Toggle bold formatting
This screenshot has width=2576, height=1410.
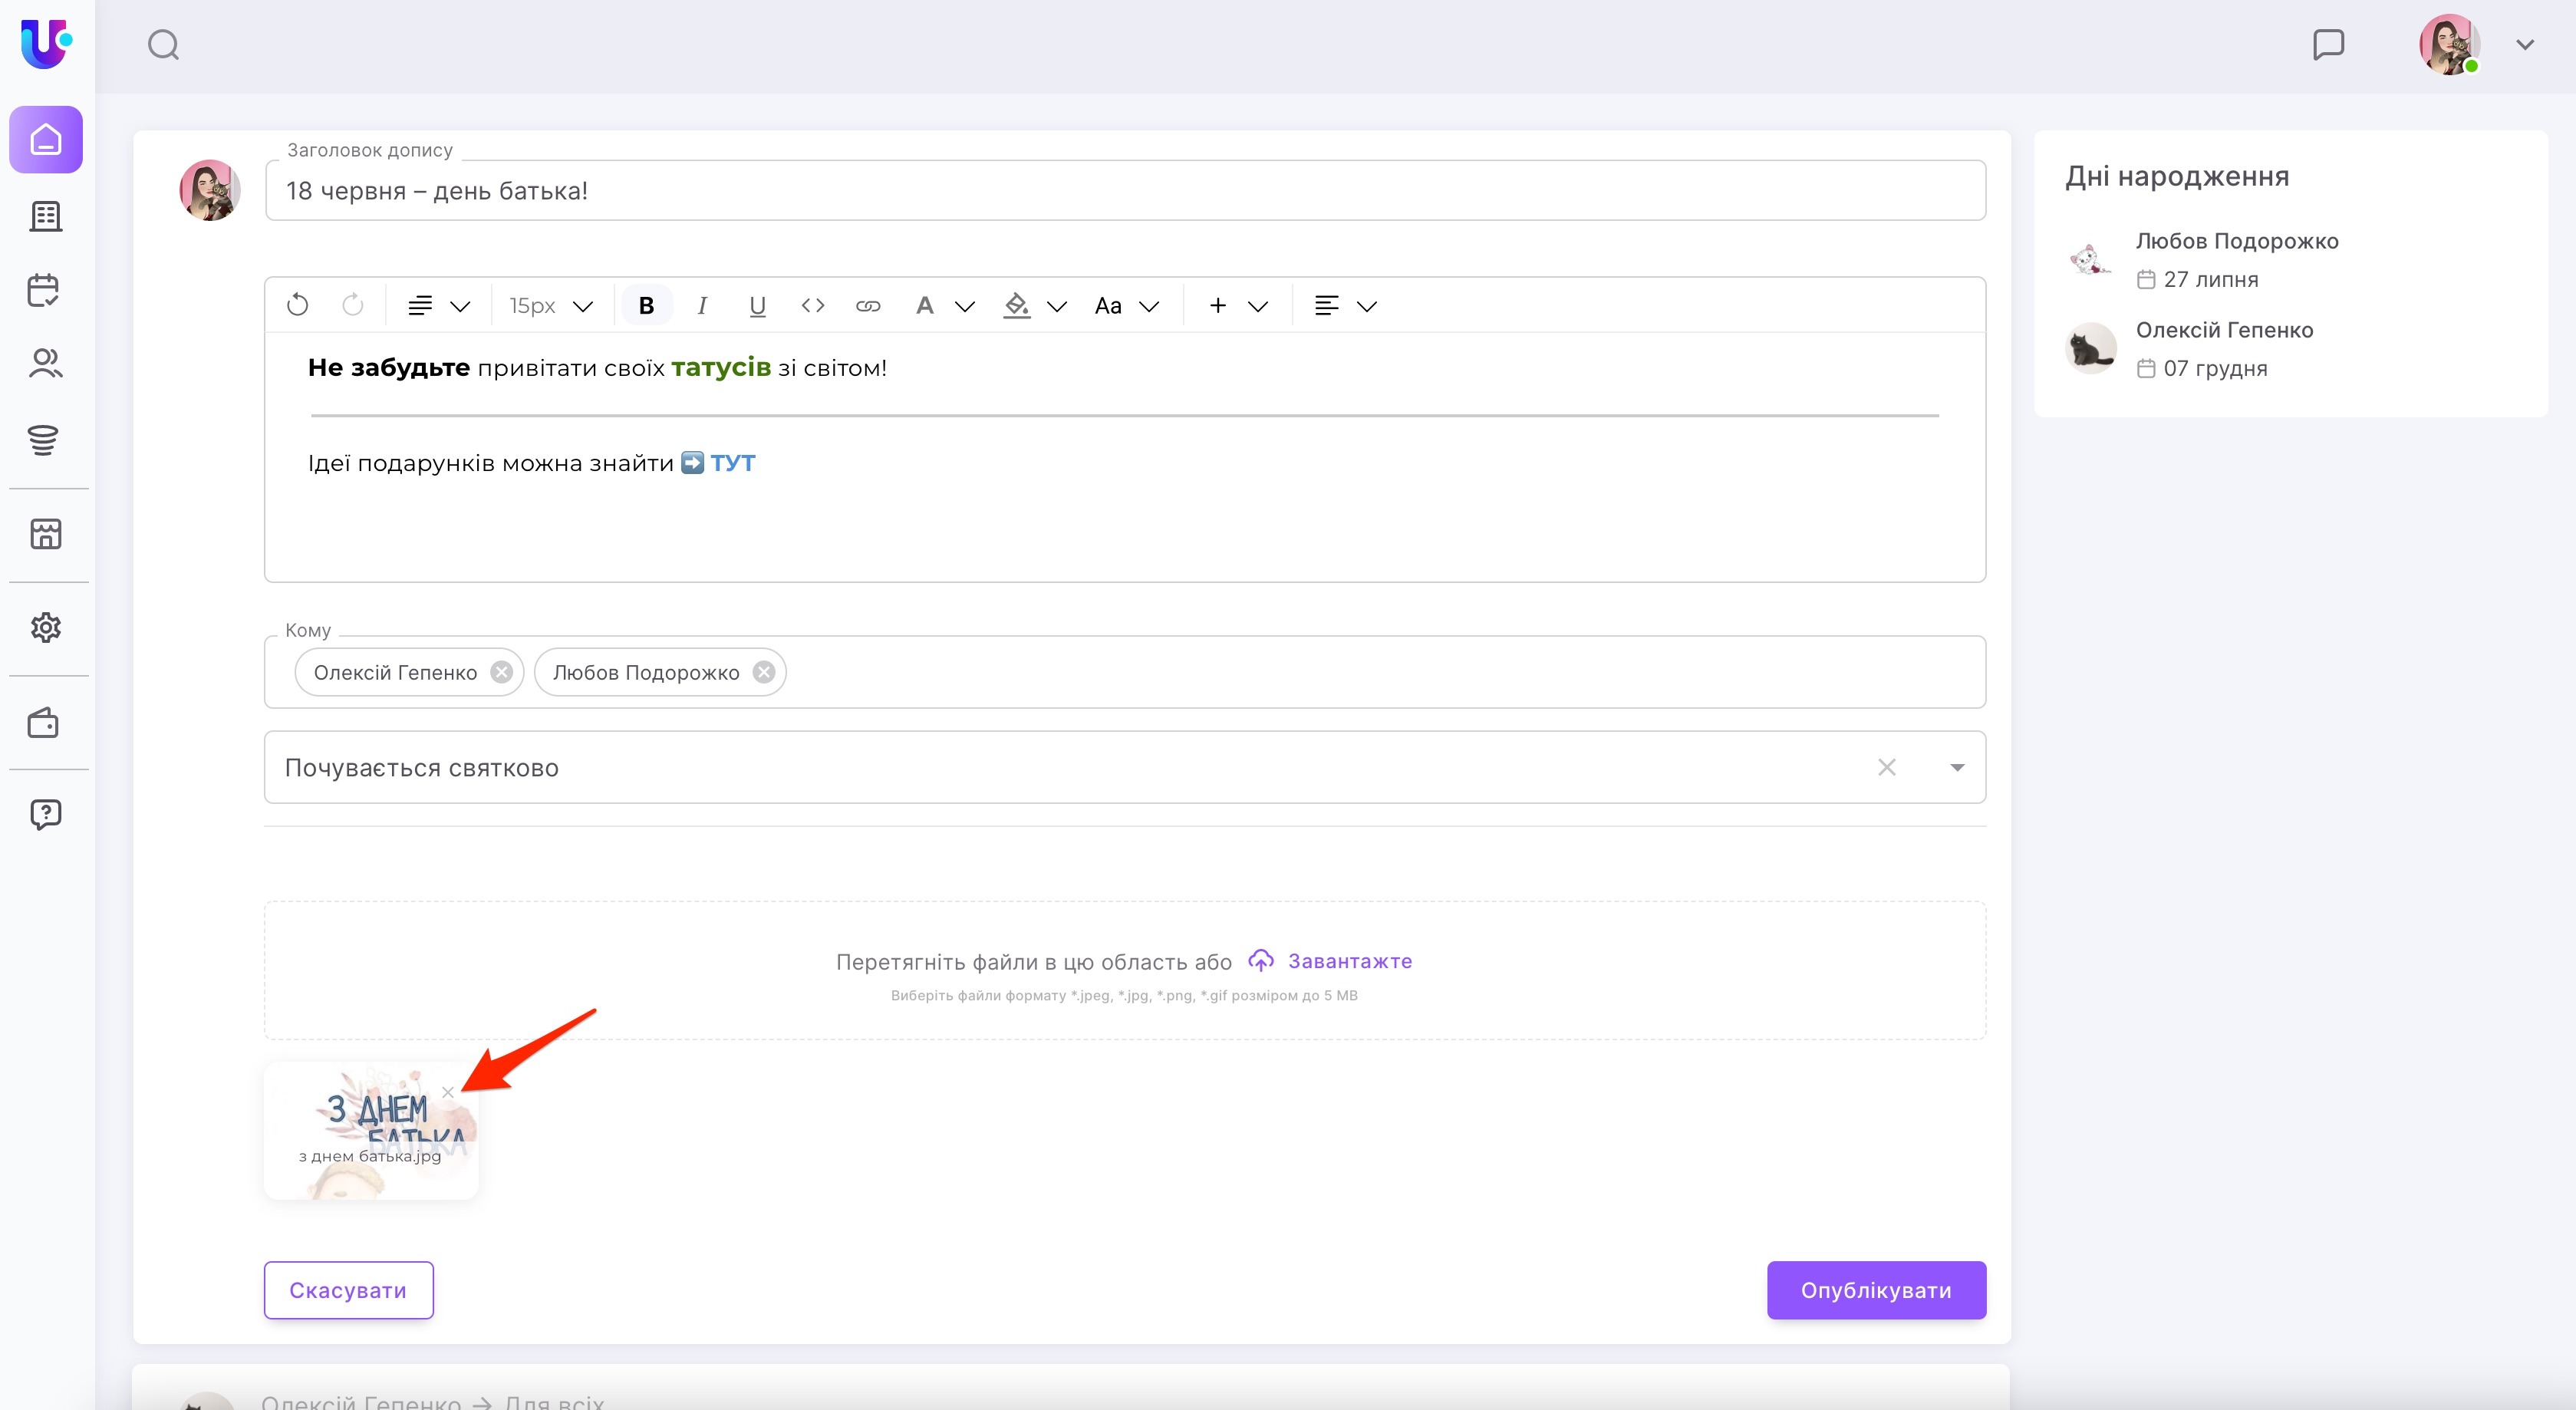click(646, 306)
